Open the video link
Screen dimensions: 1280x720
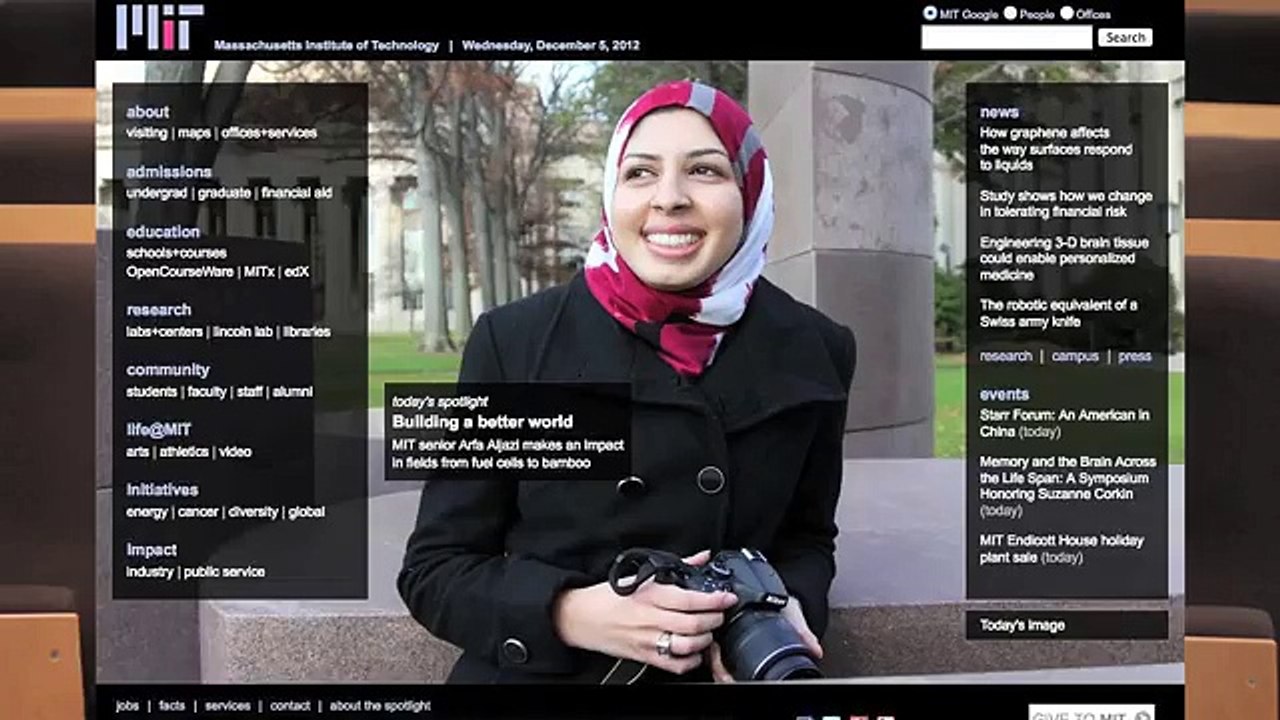point(236,452)
